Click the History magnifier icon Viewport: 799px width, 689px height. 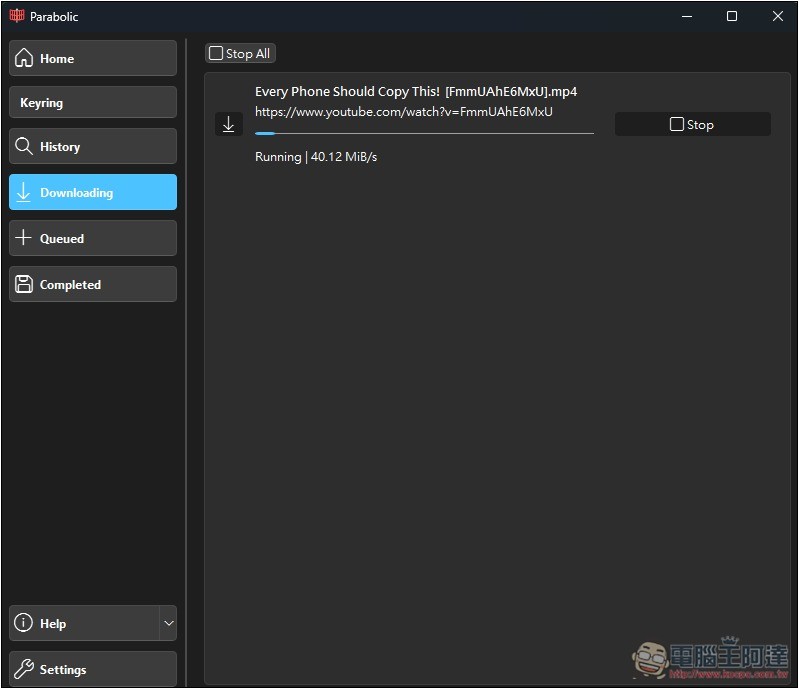tap(24, 147)
